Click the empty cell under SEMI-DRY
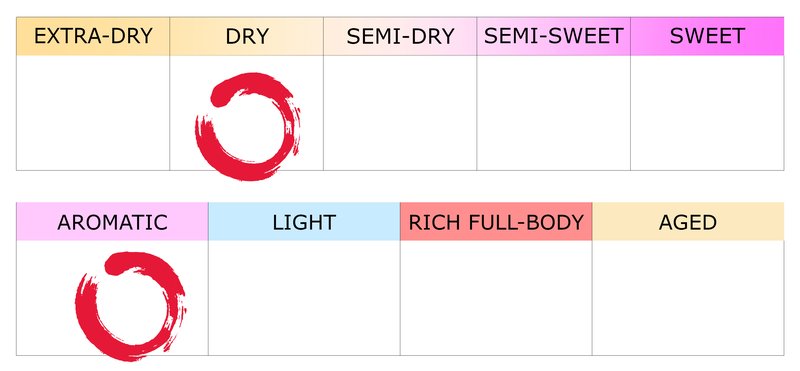 (x=400, y=113)
